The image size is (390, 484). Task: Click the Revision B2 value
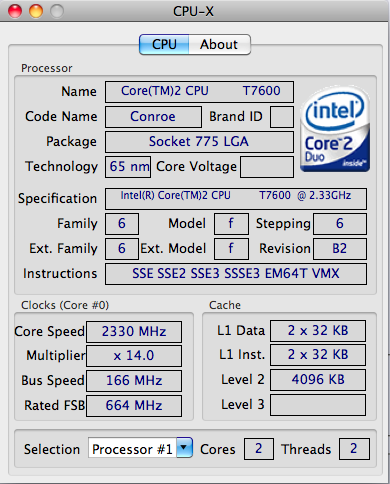(340, 249)
